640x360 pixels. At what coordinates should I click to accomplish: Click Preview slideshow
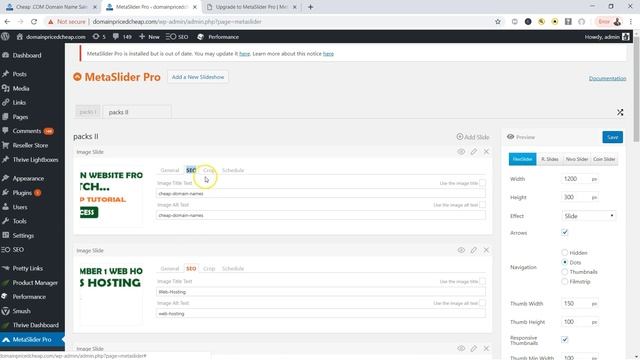521,137
